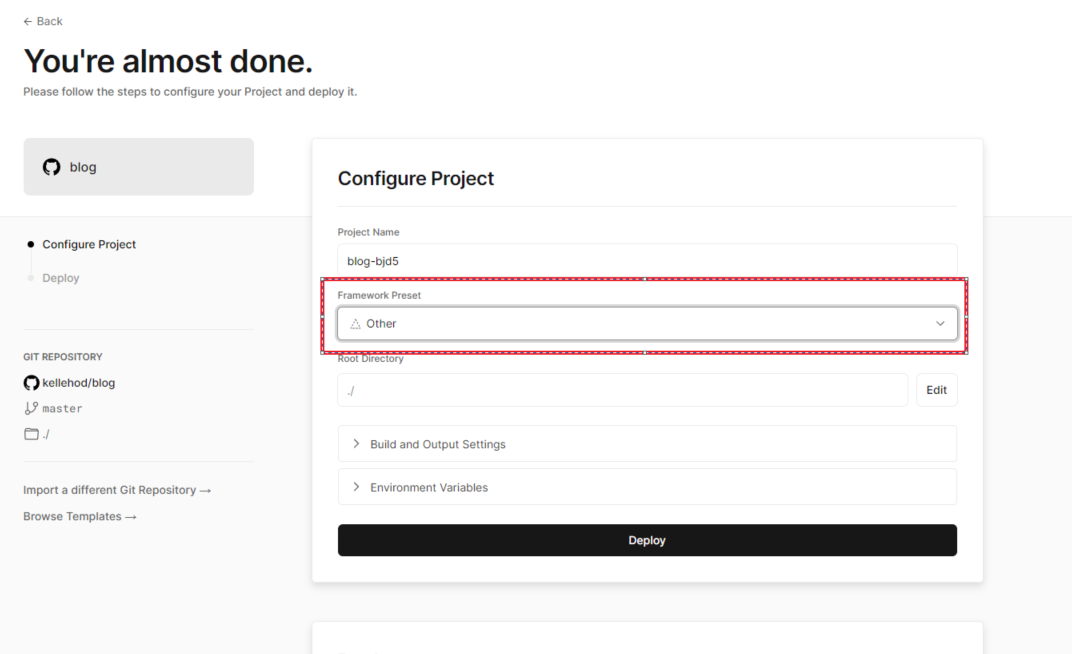Screen dimensions: 1072x654
Task: Click the Configure Project heading
Action: (x=416, y=178)
